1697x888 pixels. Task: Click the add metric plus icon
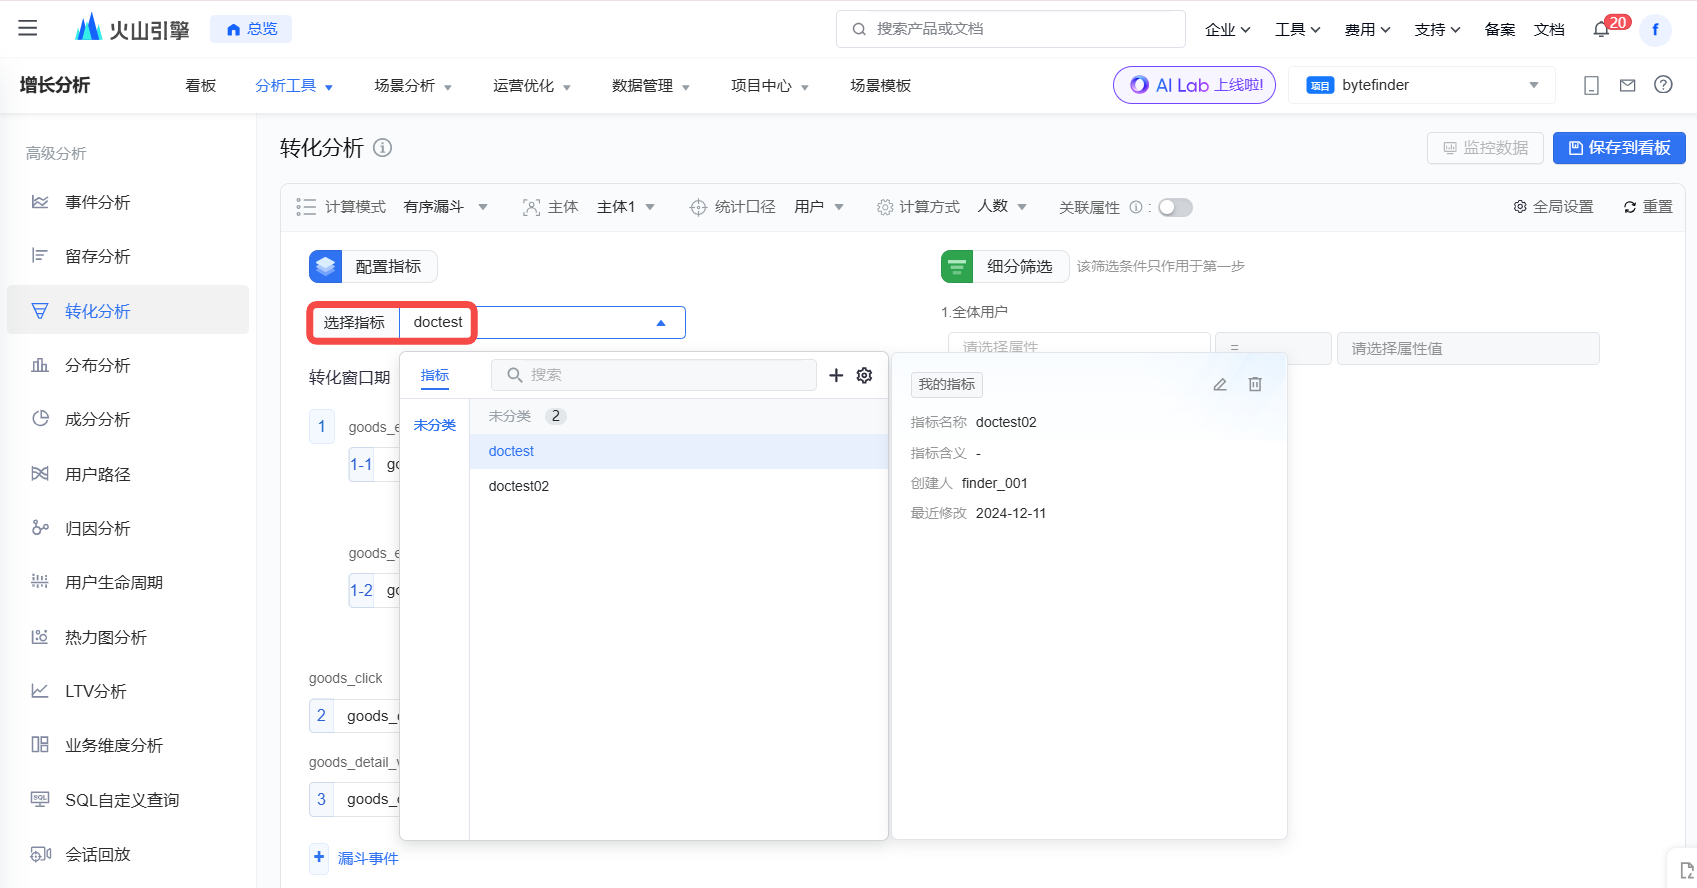tap(836, 375)
